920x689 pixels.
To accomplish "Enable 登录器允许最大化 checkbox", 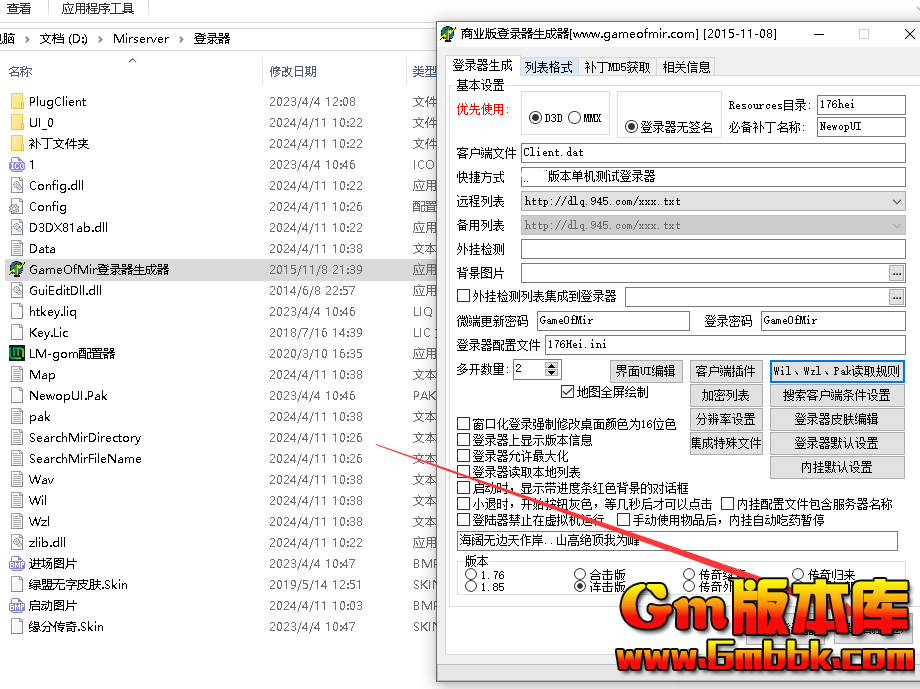I will pos(463,456).
